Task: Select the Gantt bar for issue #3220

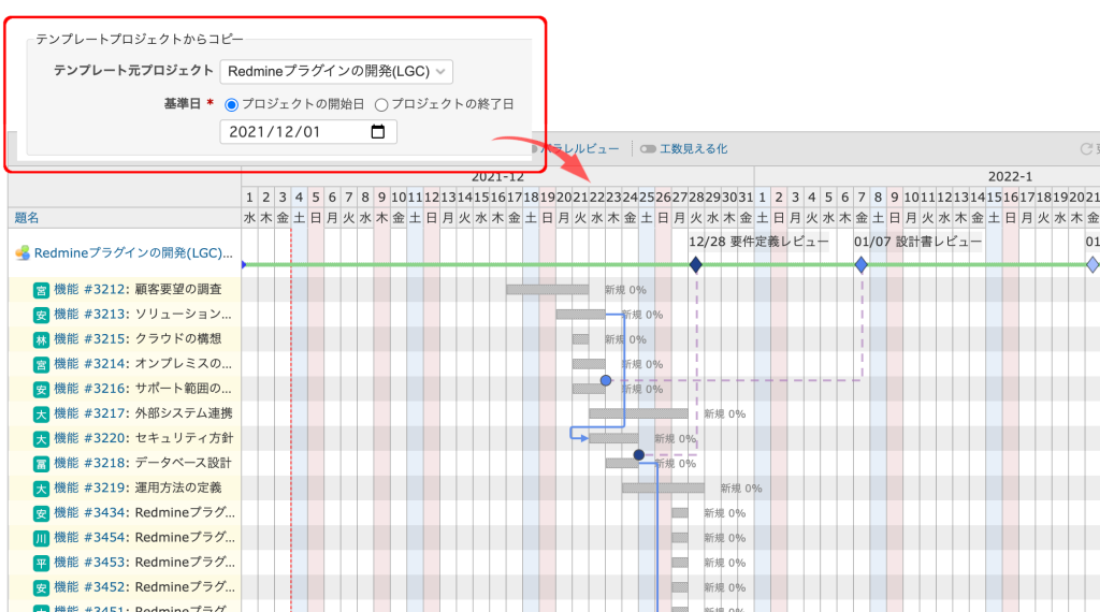Action: (x=614, y=439)
